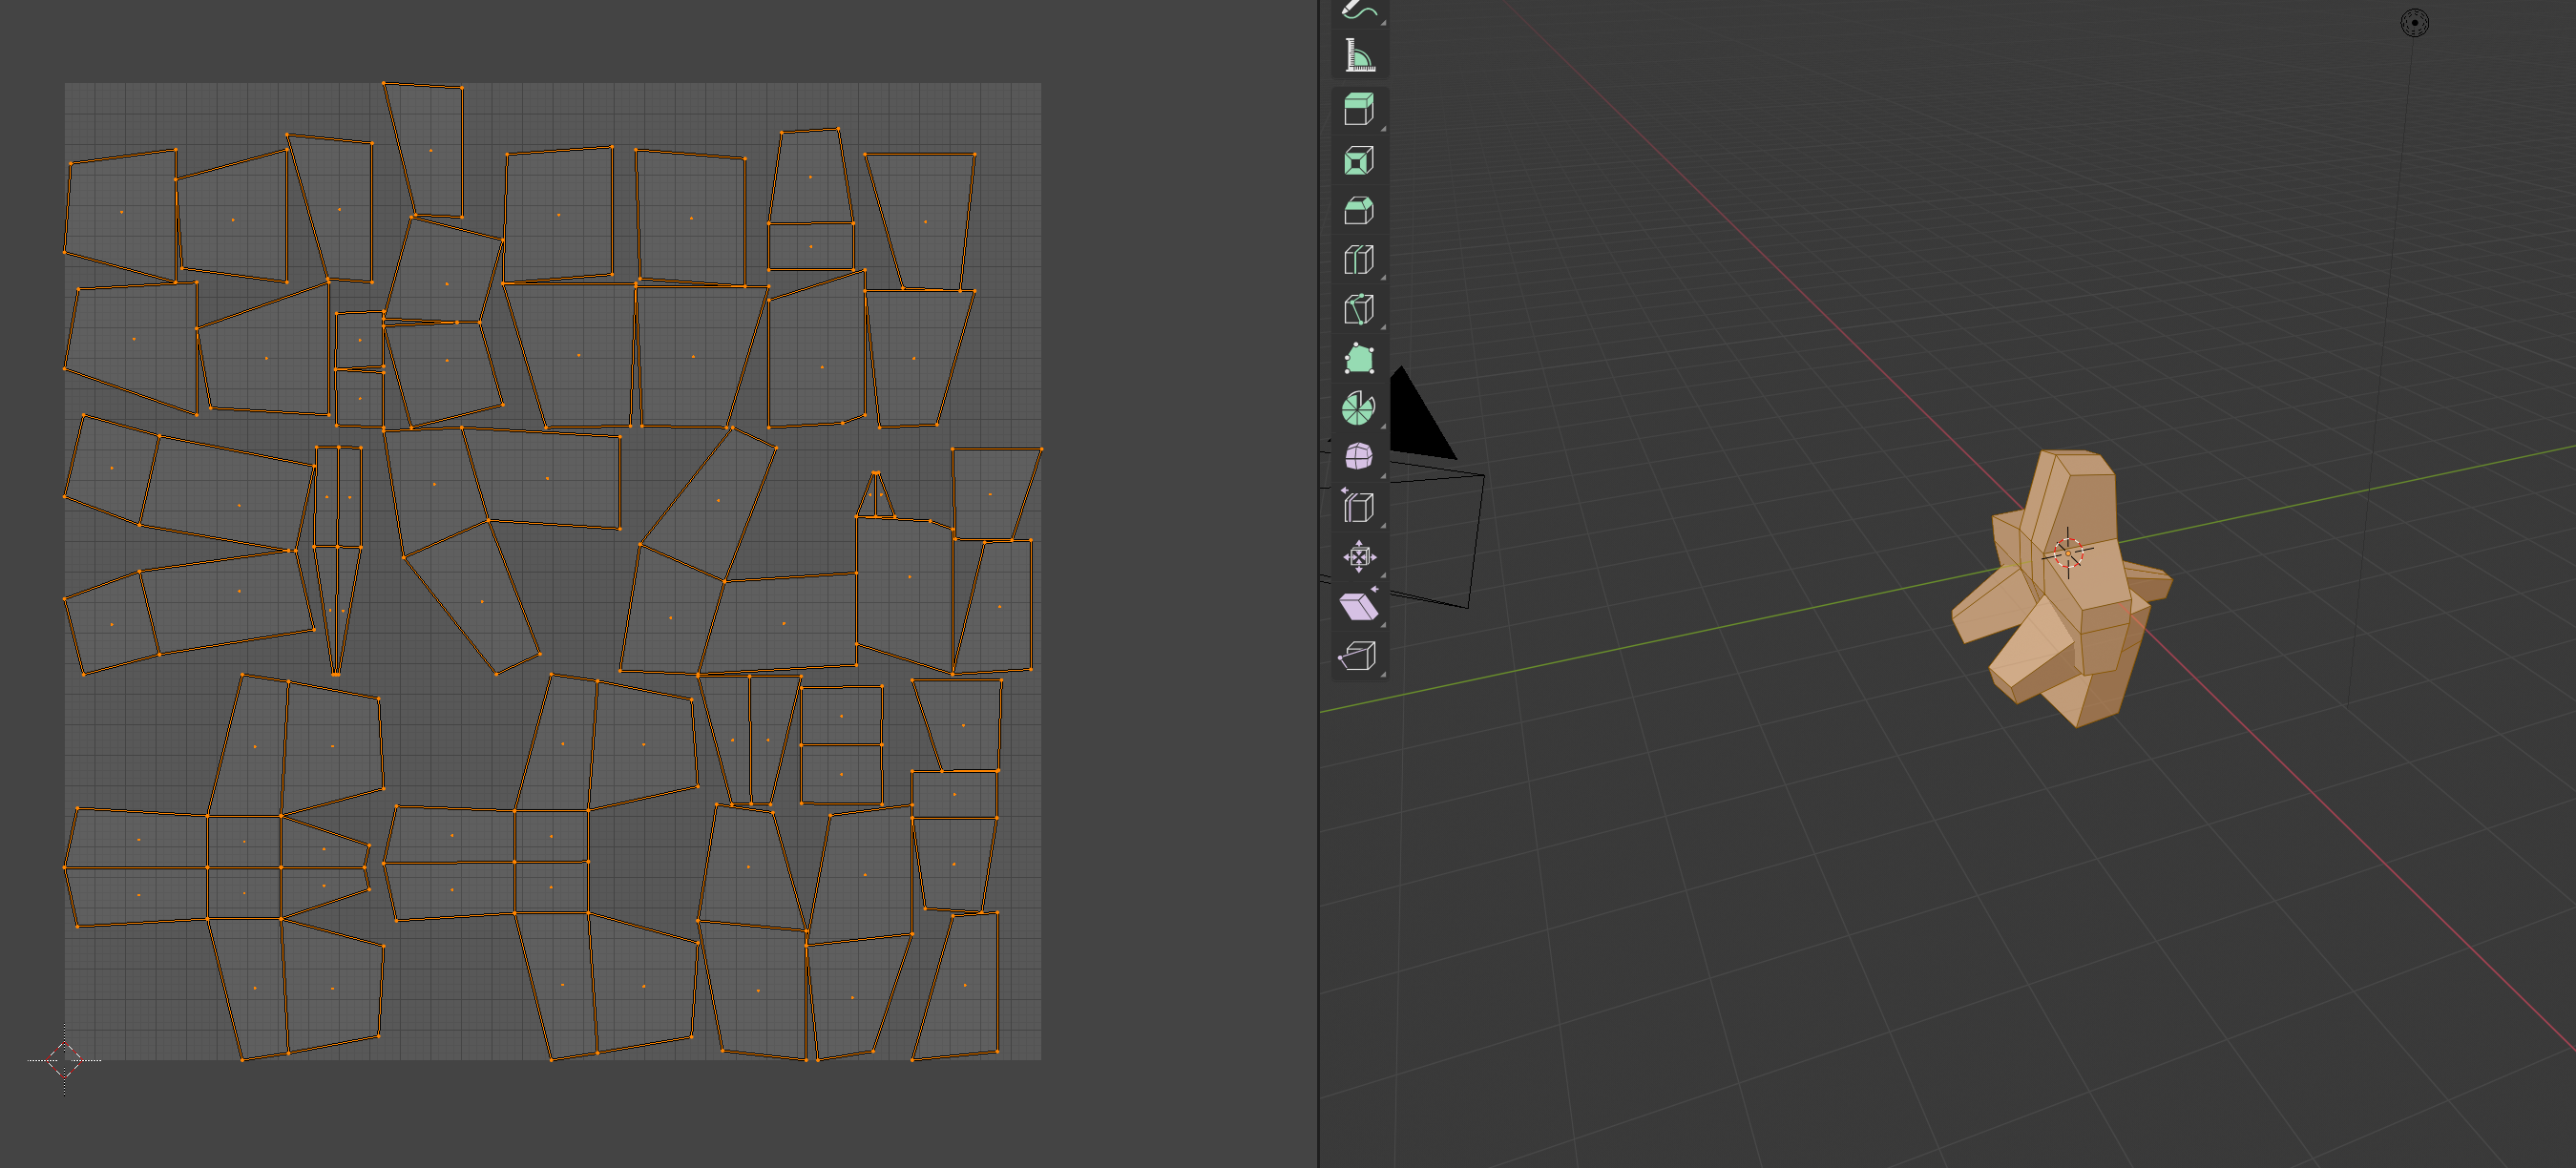Activate the Loop Cut tool
Screen dimensions: 2576x1168
point(1358,260)
